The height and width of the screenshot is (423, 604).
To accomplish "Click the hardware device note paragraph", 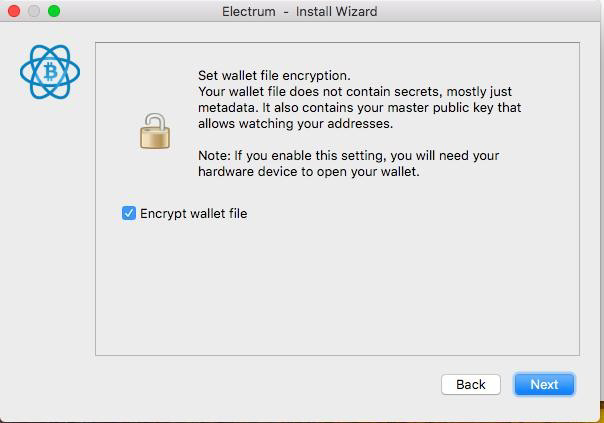I will tap(349, 163).
